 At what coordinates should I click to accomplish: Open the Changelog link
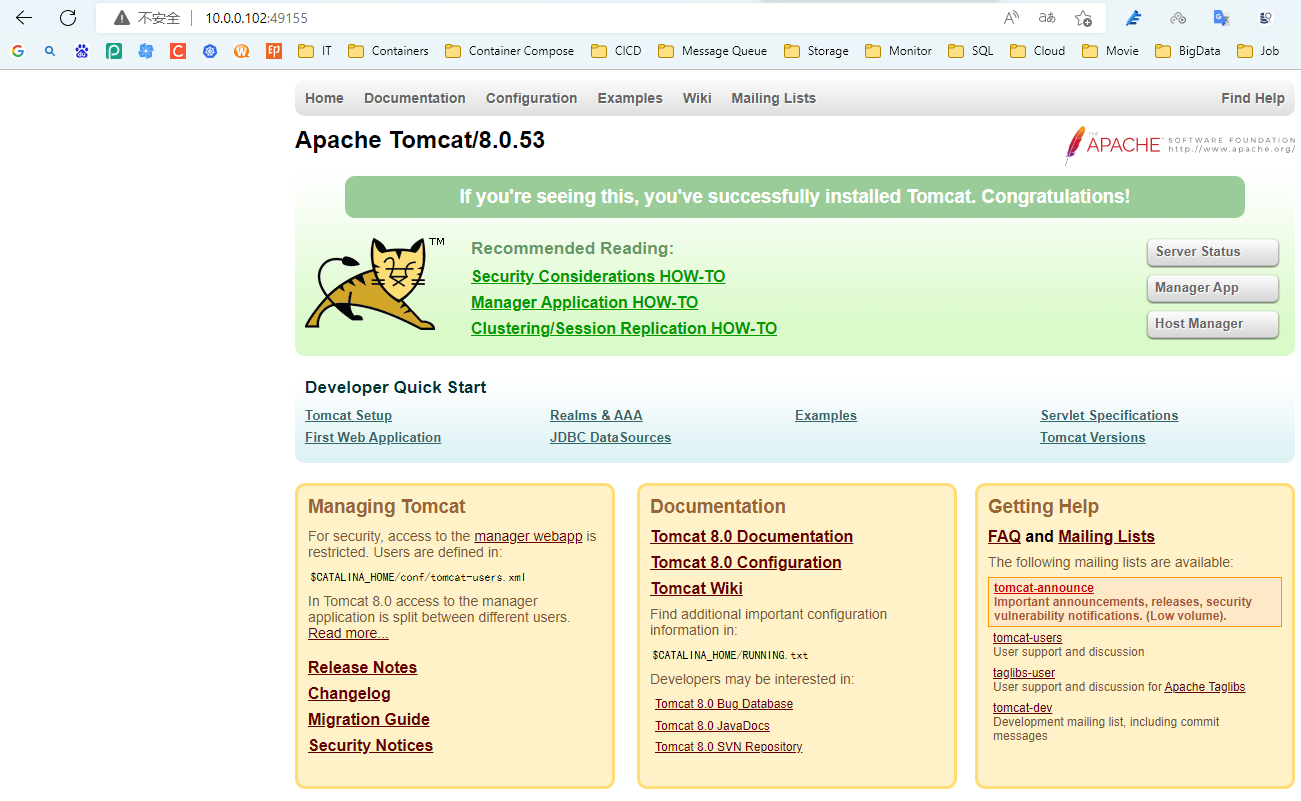(349, 693)
